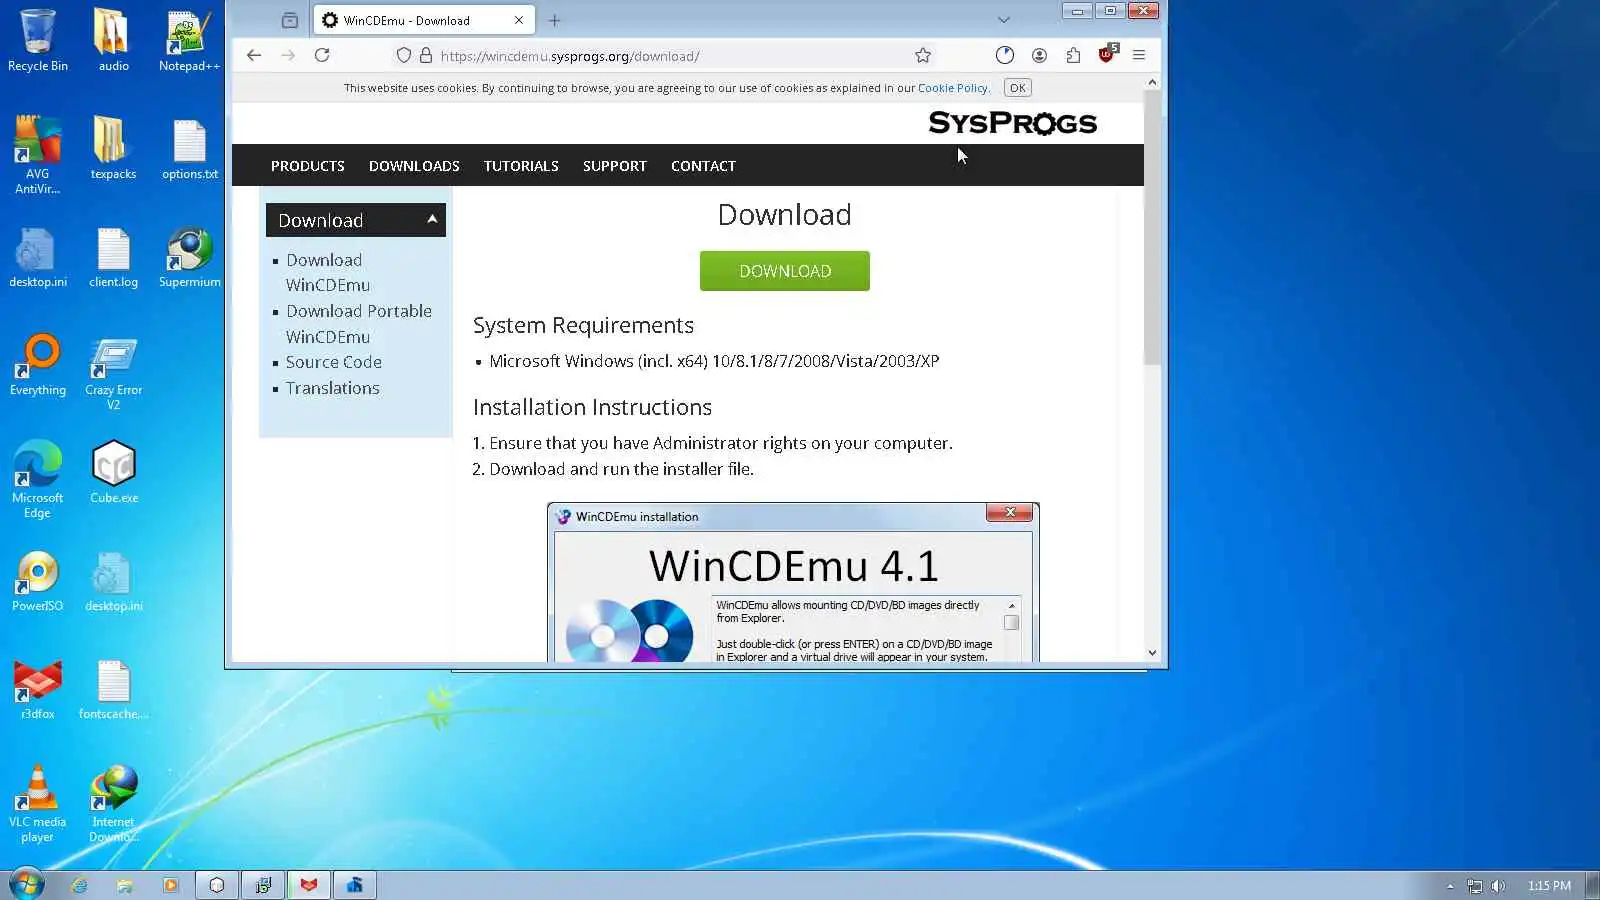Screen dimensions: 1600x900
Task: Open the Cookie Policy link
Action: coord(952,88)
